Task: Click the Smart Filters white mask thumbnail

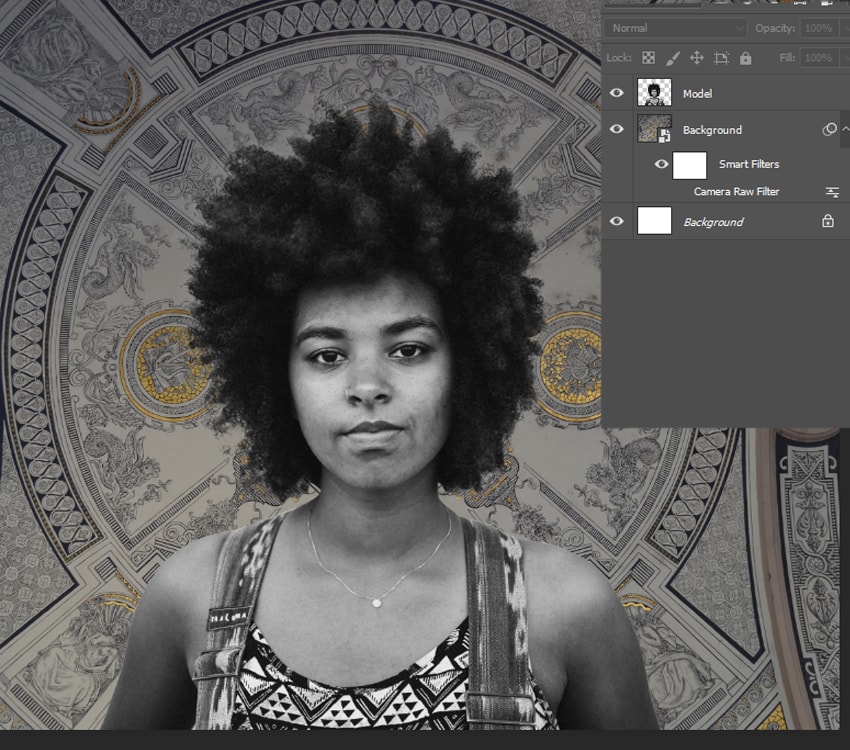Action: 689,165
